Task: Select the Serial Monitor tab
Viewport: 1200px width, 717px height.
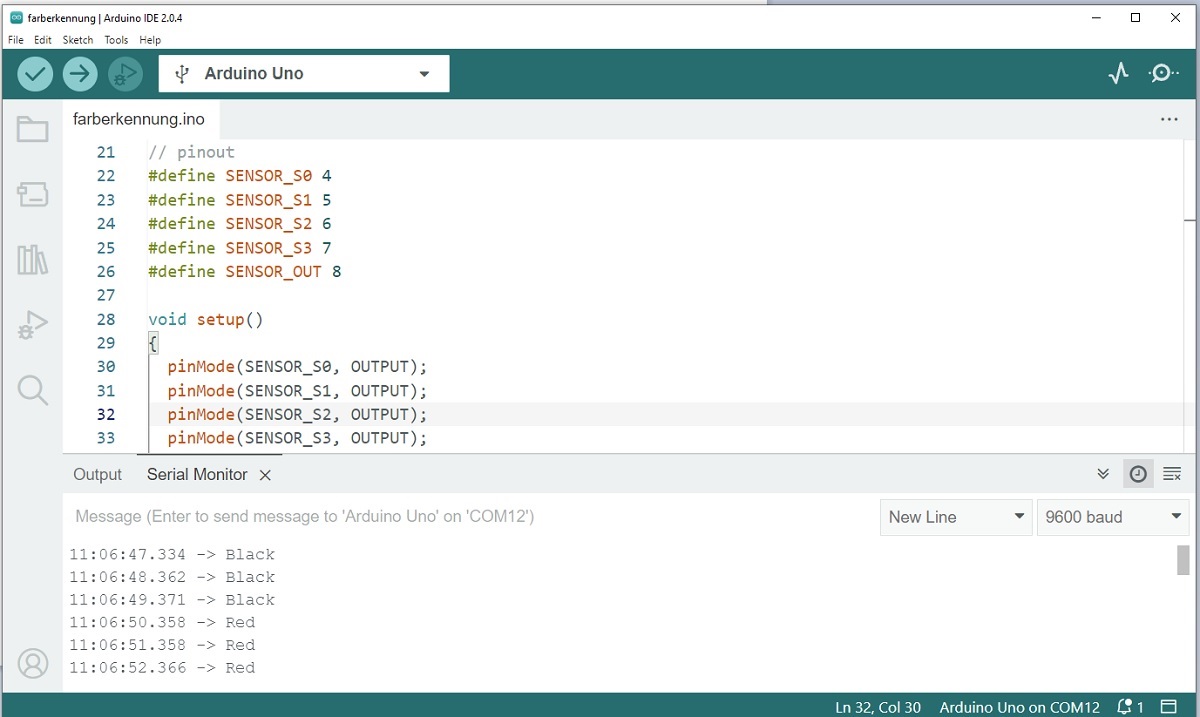Action: pyautogui.click(x=197, y=474)
